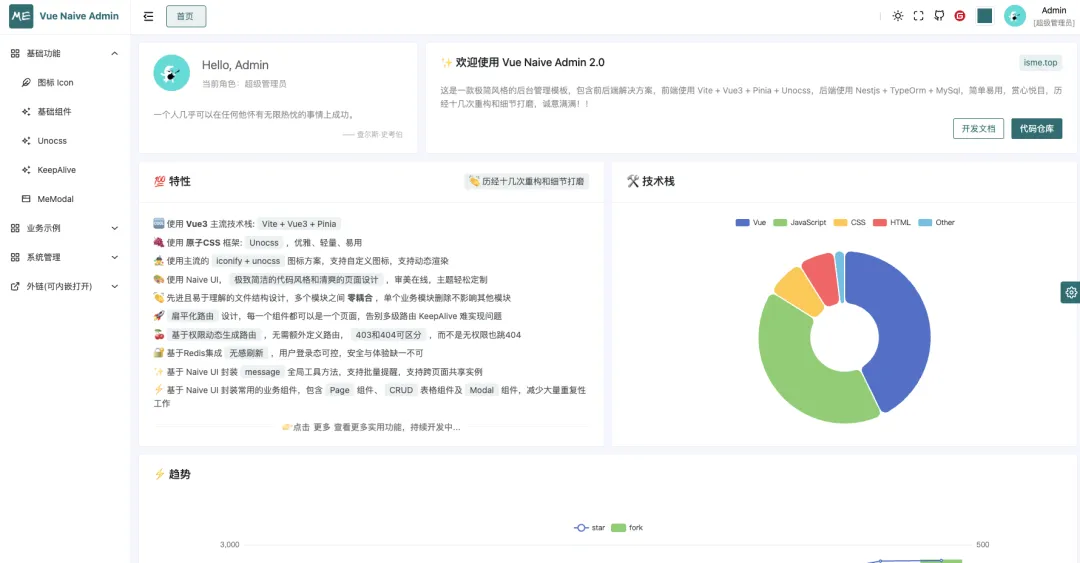
Task: Click the message tag
Action: click(262, 371)
